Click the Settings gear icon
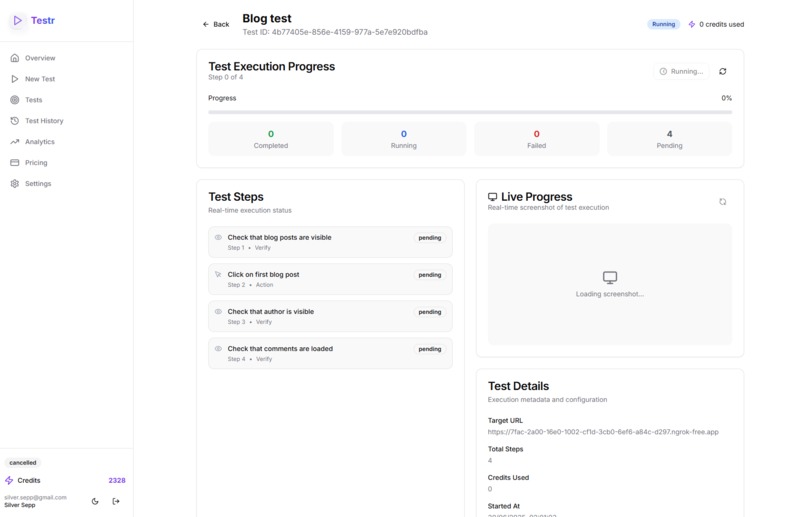Image resolution: width=806 pixels, height=517 pixels. point(15,183)
